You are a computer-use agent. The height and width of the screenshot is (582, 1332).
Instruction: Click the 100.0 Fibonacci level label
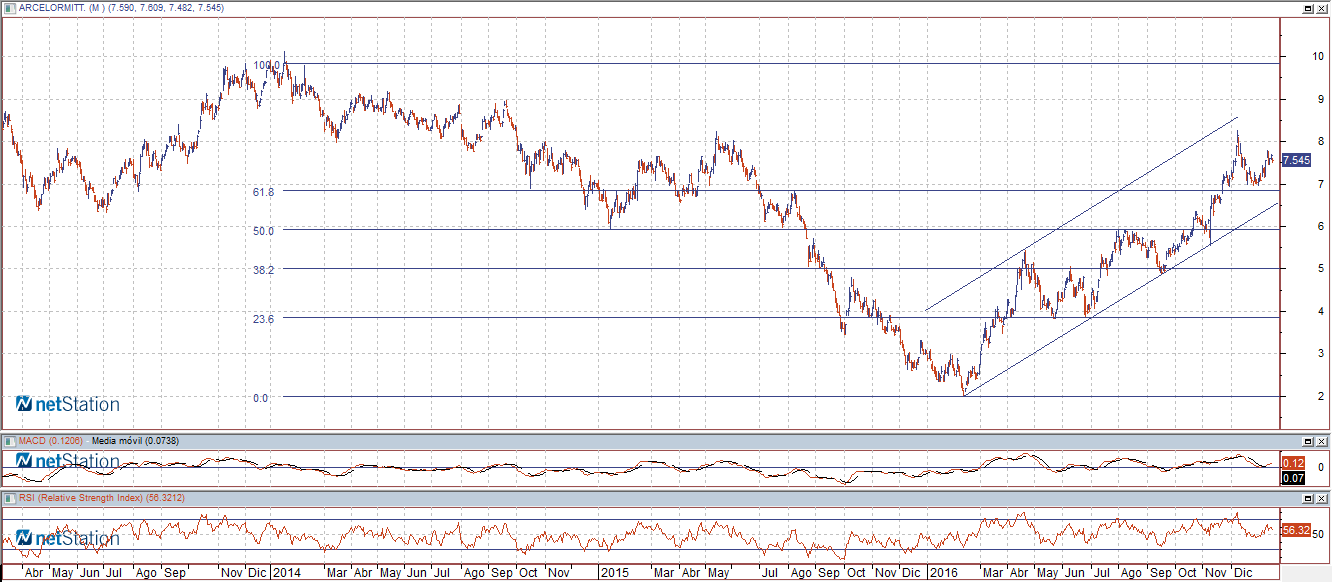tap(266, 65)
